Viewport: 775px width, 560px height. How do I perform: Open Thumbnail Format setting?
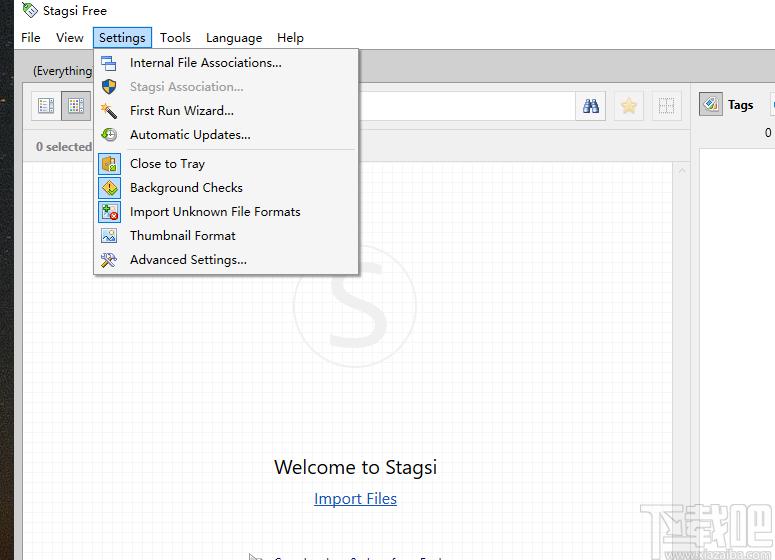[x=226, y=236]
